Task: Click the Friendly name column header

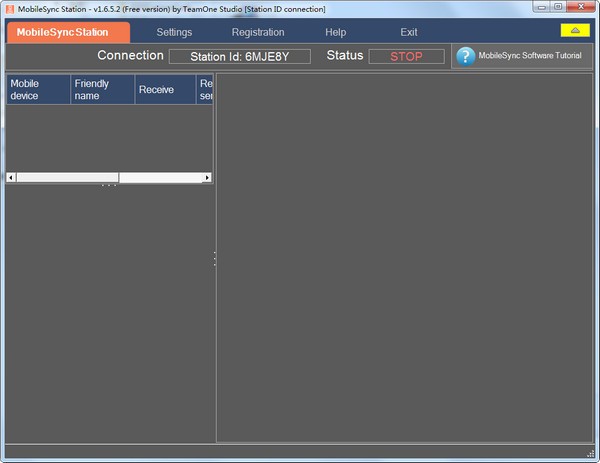Action: [103, 89]
